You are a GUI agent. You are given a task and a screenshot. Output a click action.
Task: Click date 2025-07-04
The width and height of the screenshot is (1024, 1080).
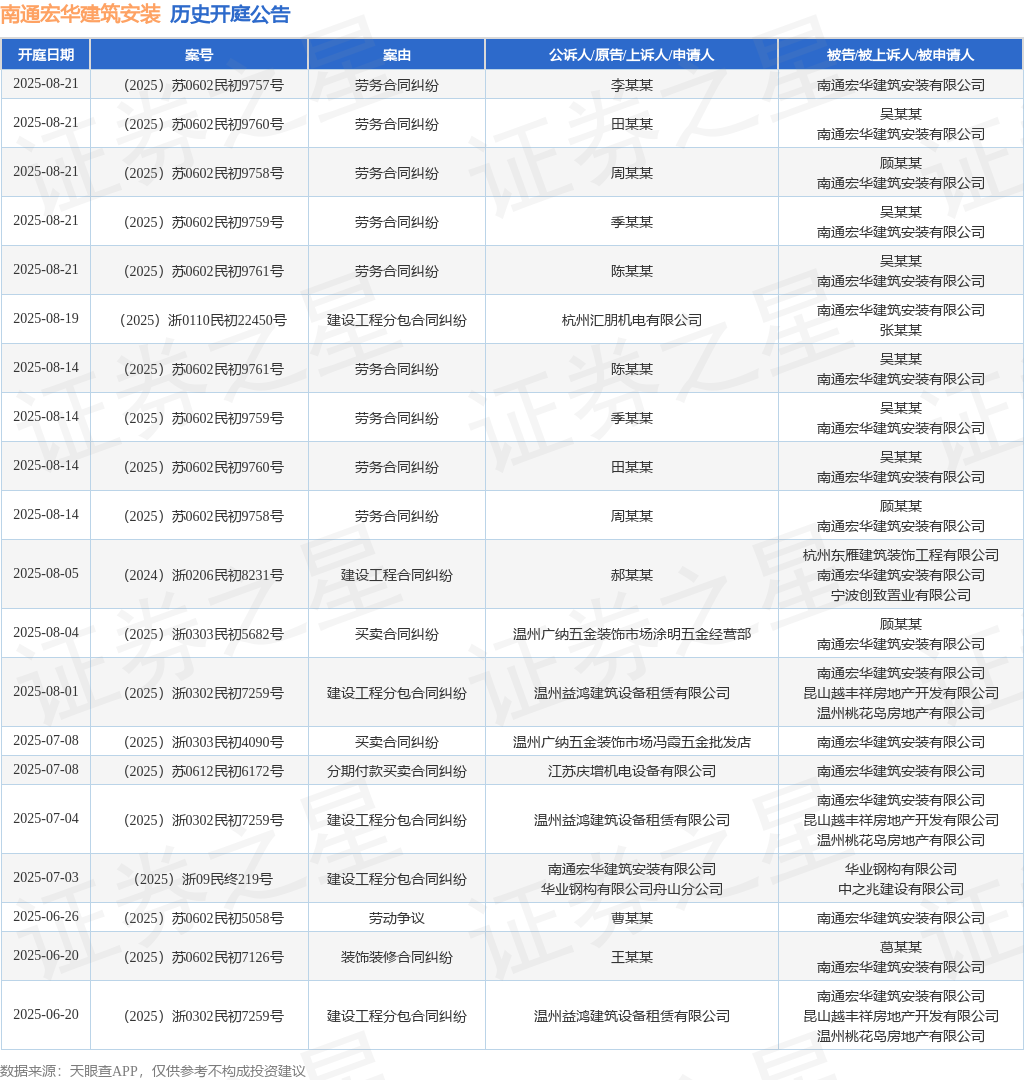click(x=45, y=818)
